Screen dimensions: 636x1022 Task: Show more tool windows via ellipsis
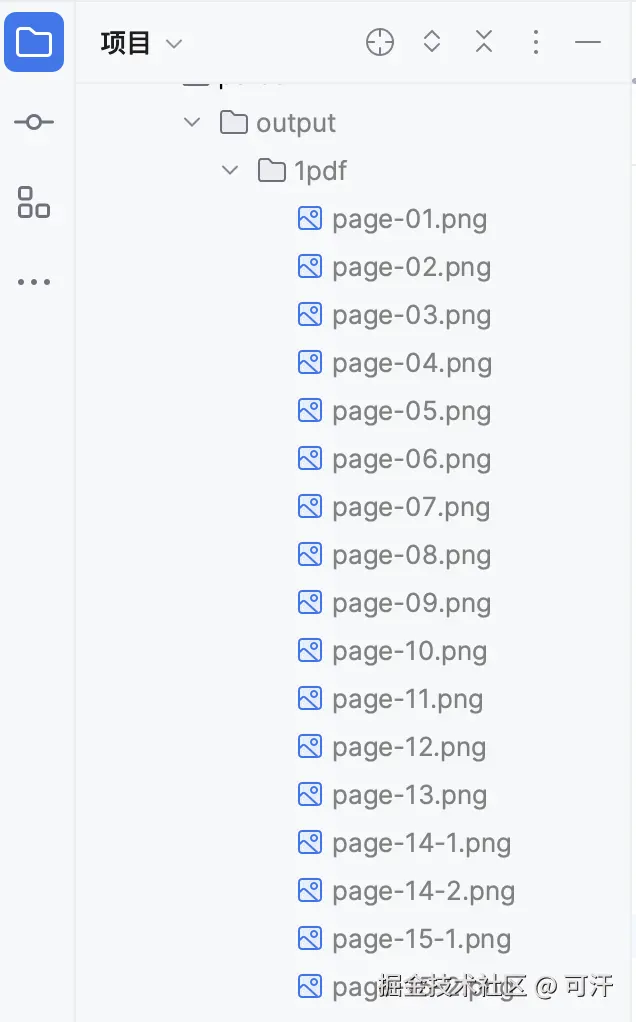34,282
